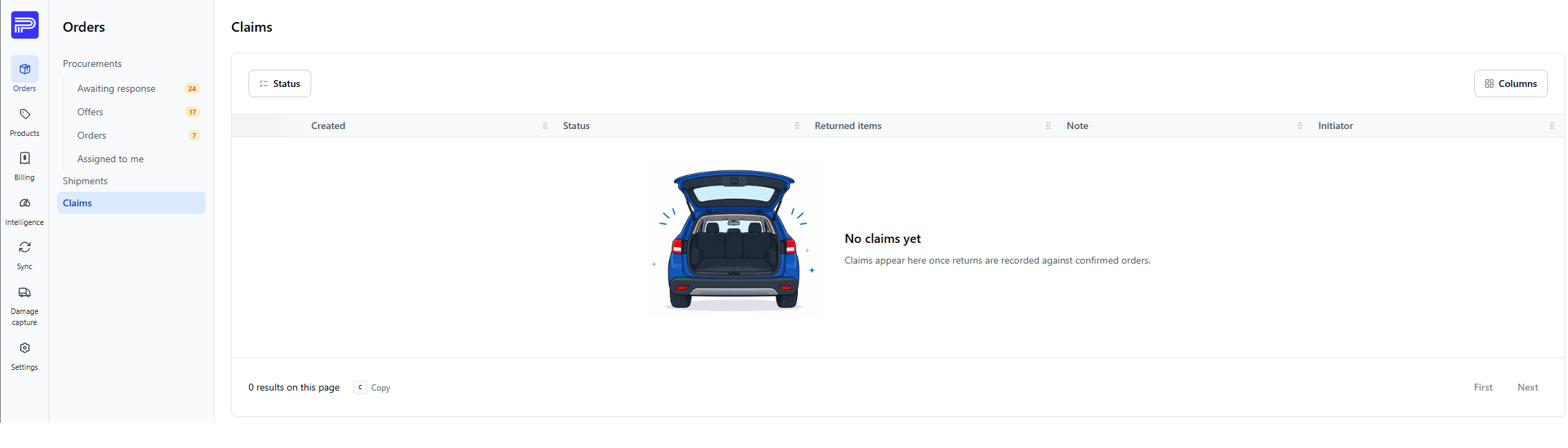Open Assigned to me
Viewport: 1568px width, 448px height.
(x=110, y=159)
